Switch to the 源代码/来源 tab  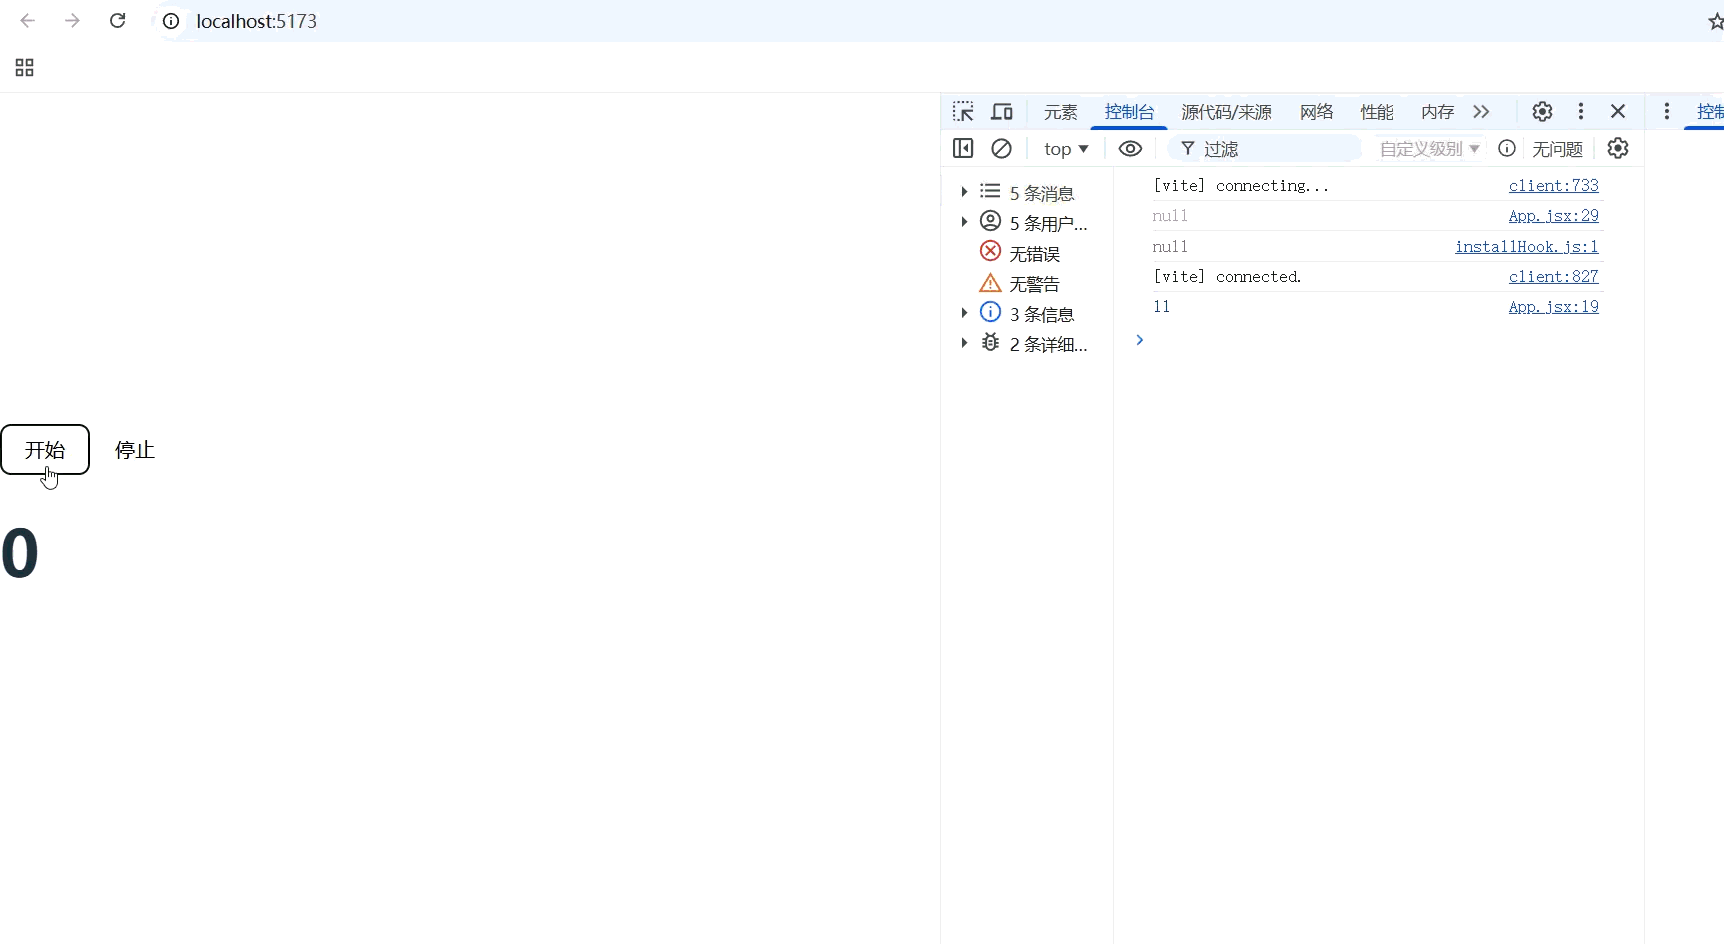point(1227,112)
